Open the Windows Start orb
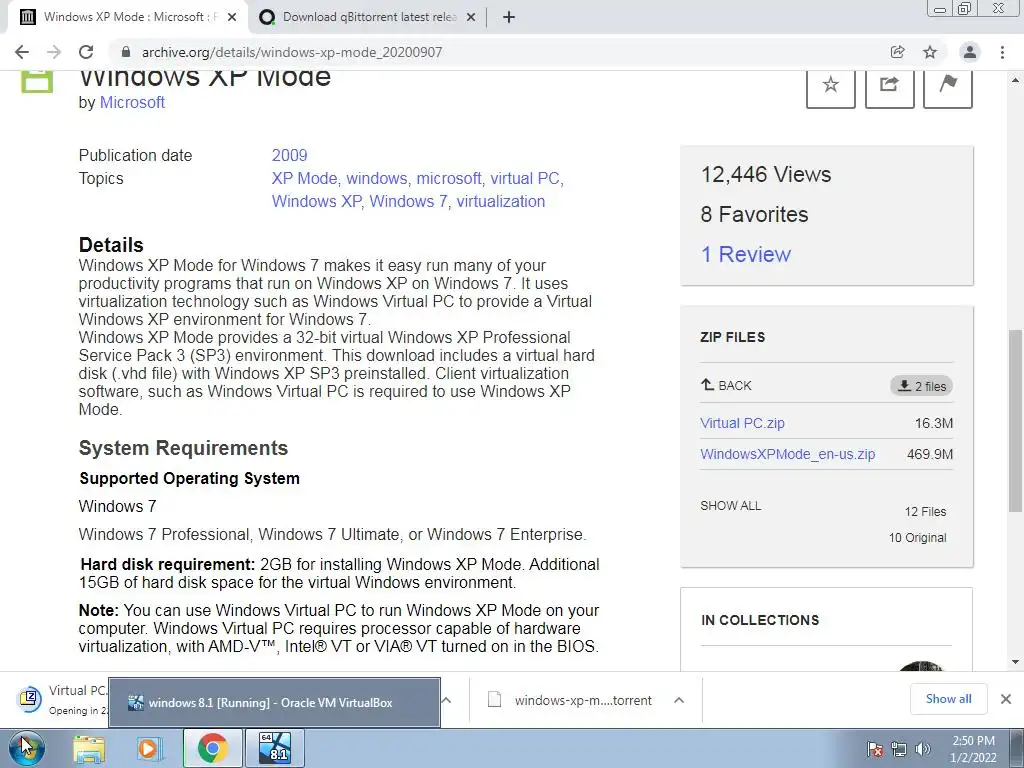 (27, 748)
